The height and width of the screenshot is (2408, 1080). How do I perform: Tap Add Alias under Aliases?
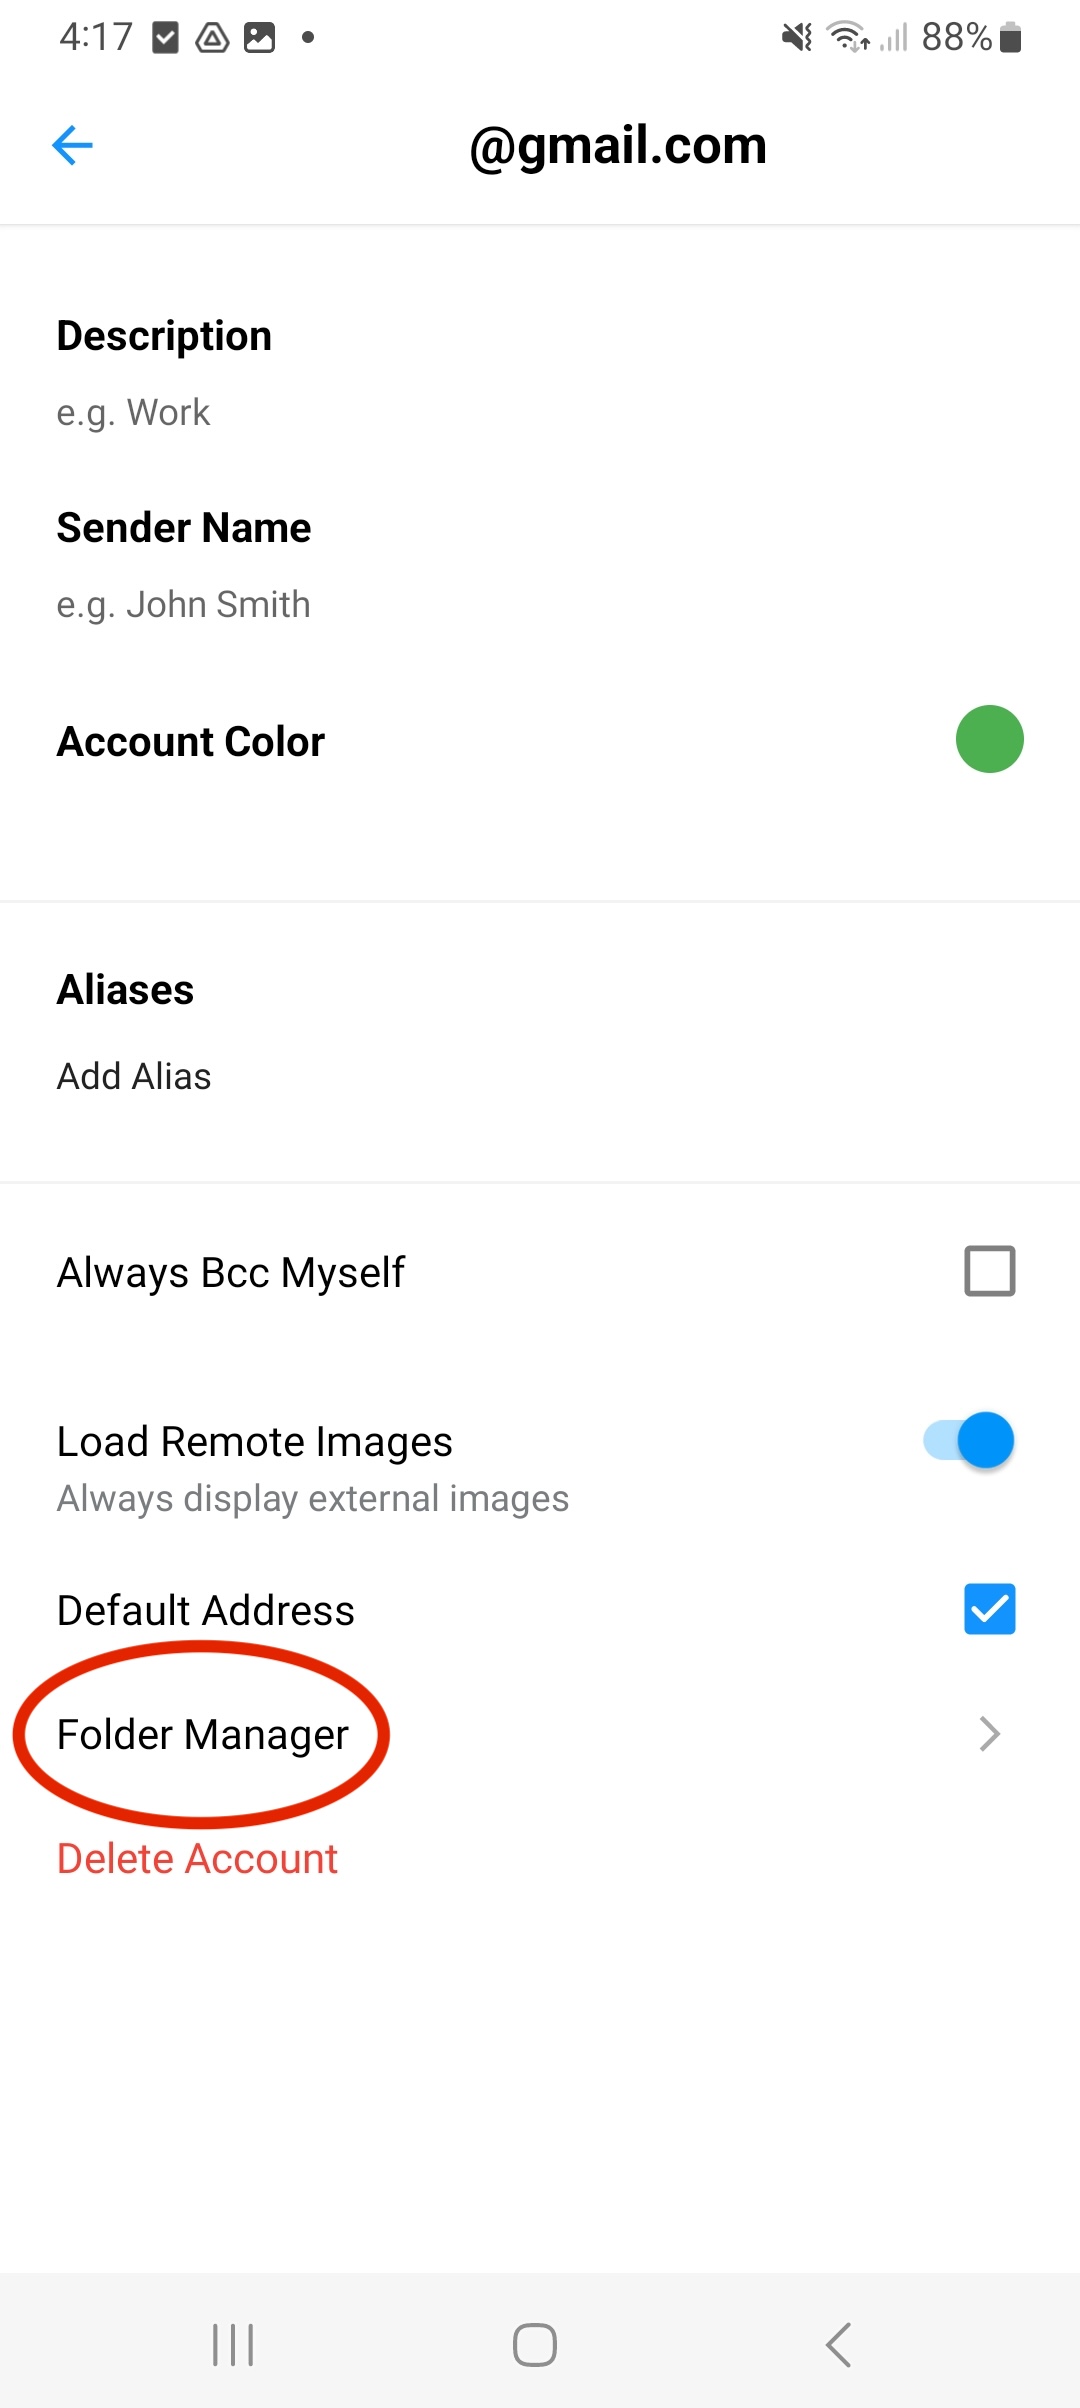click(x=134, y=1076)
